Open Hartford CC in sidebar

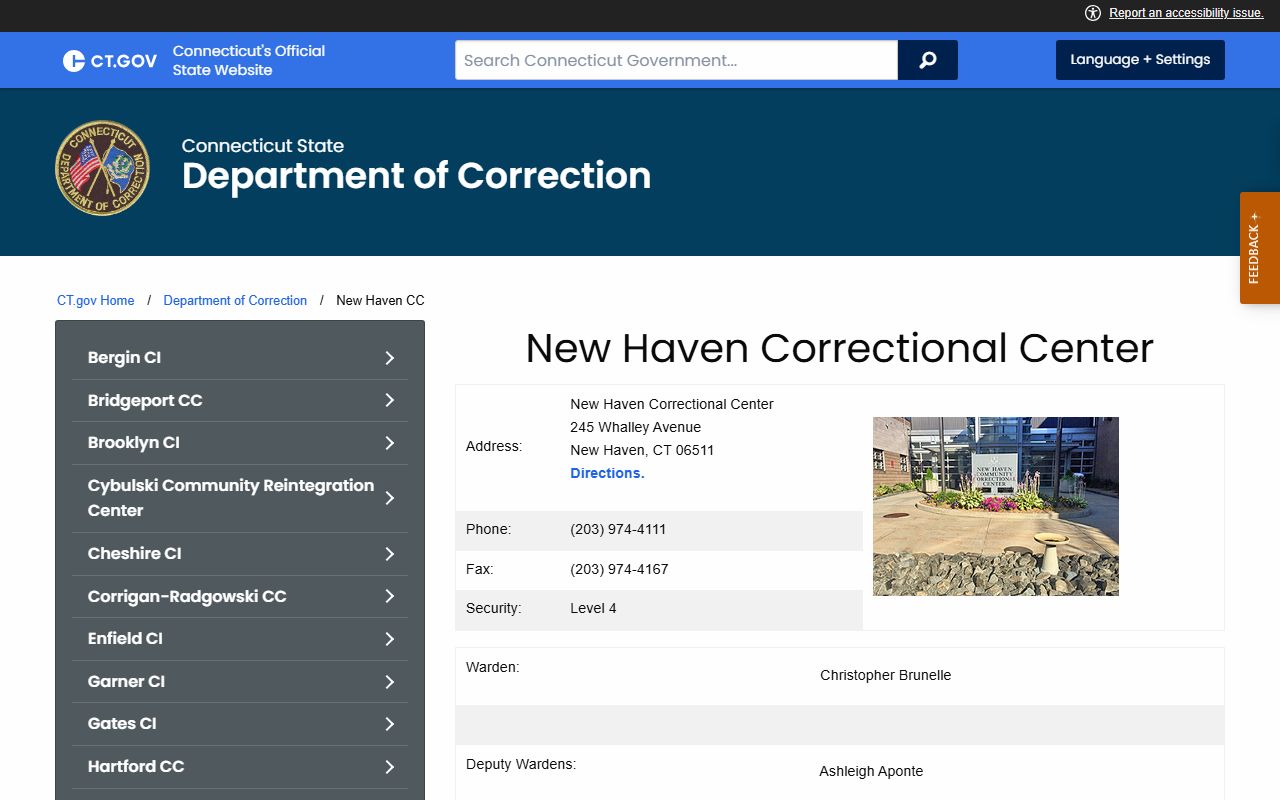pos(136,766)
